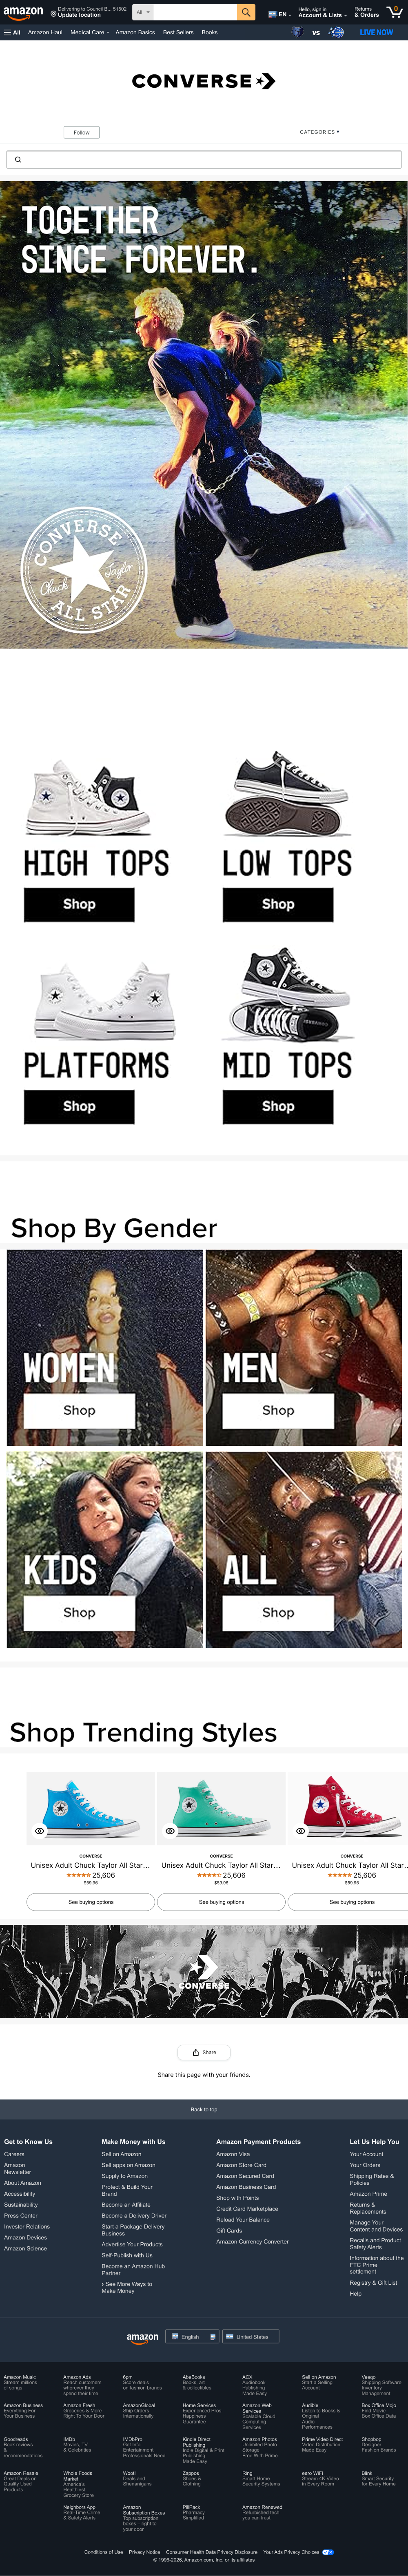Open the search department All dropdown

[143, 12]
